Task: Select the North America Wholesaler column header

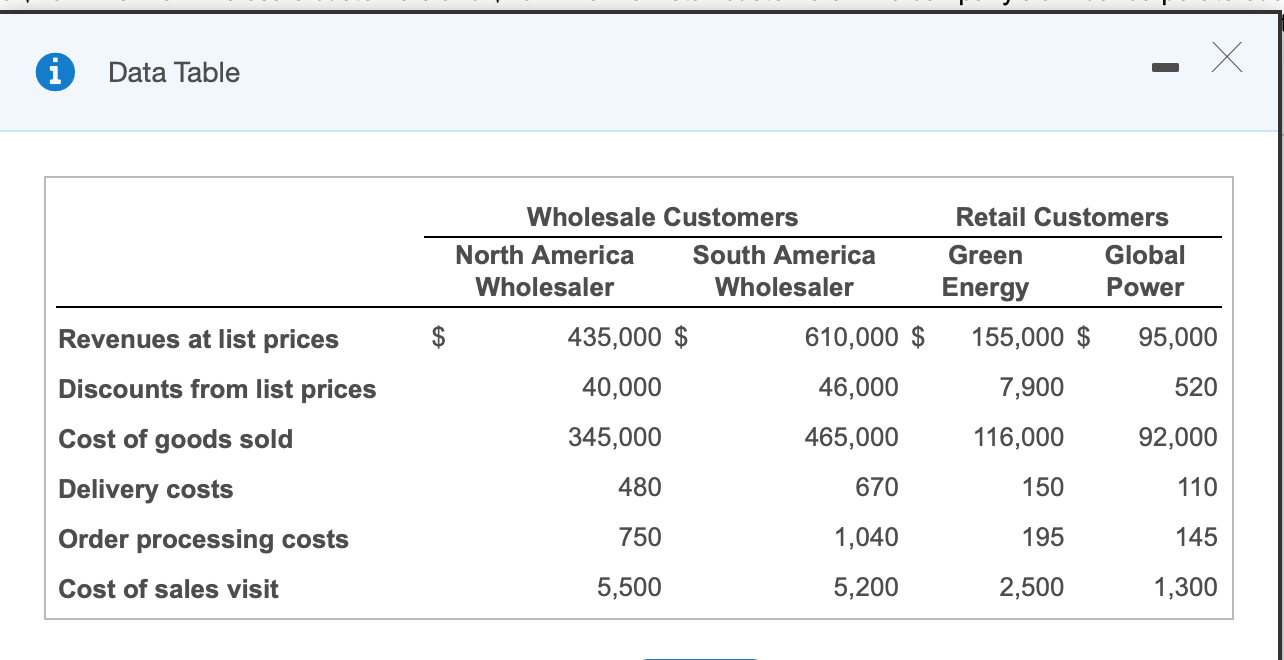Action: click(544, 270)
